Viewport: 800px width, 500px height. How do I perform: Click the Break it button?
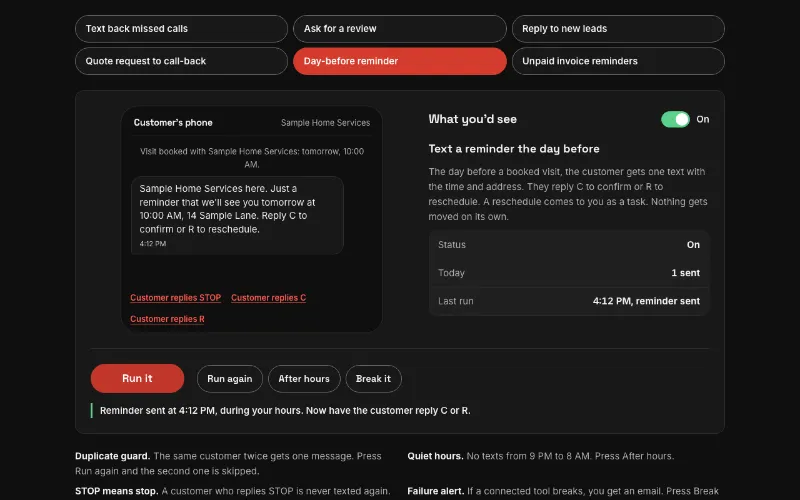click(x=373, y=379)
